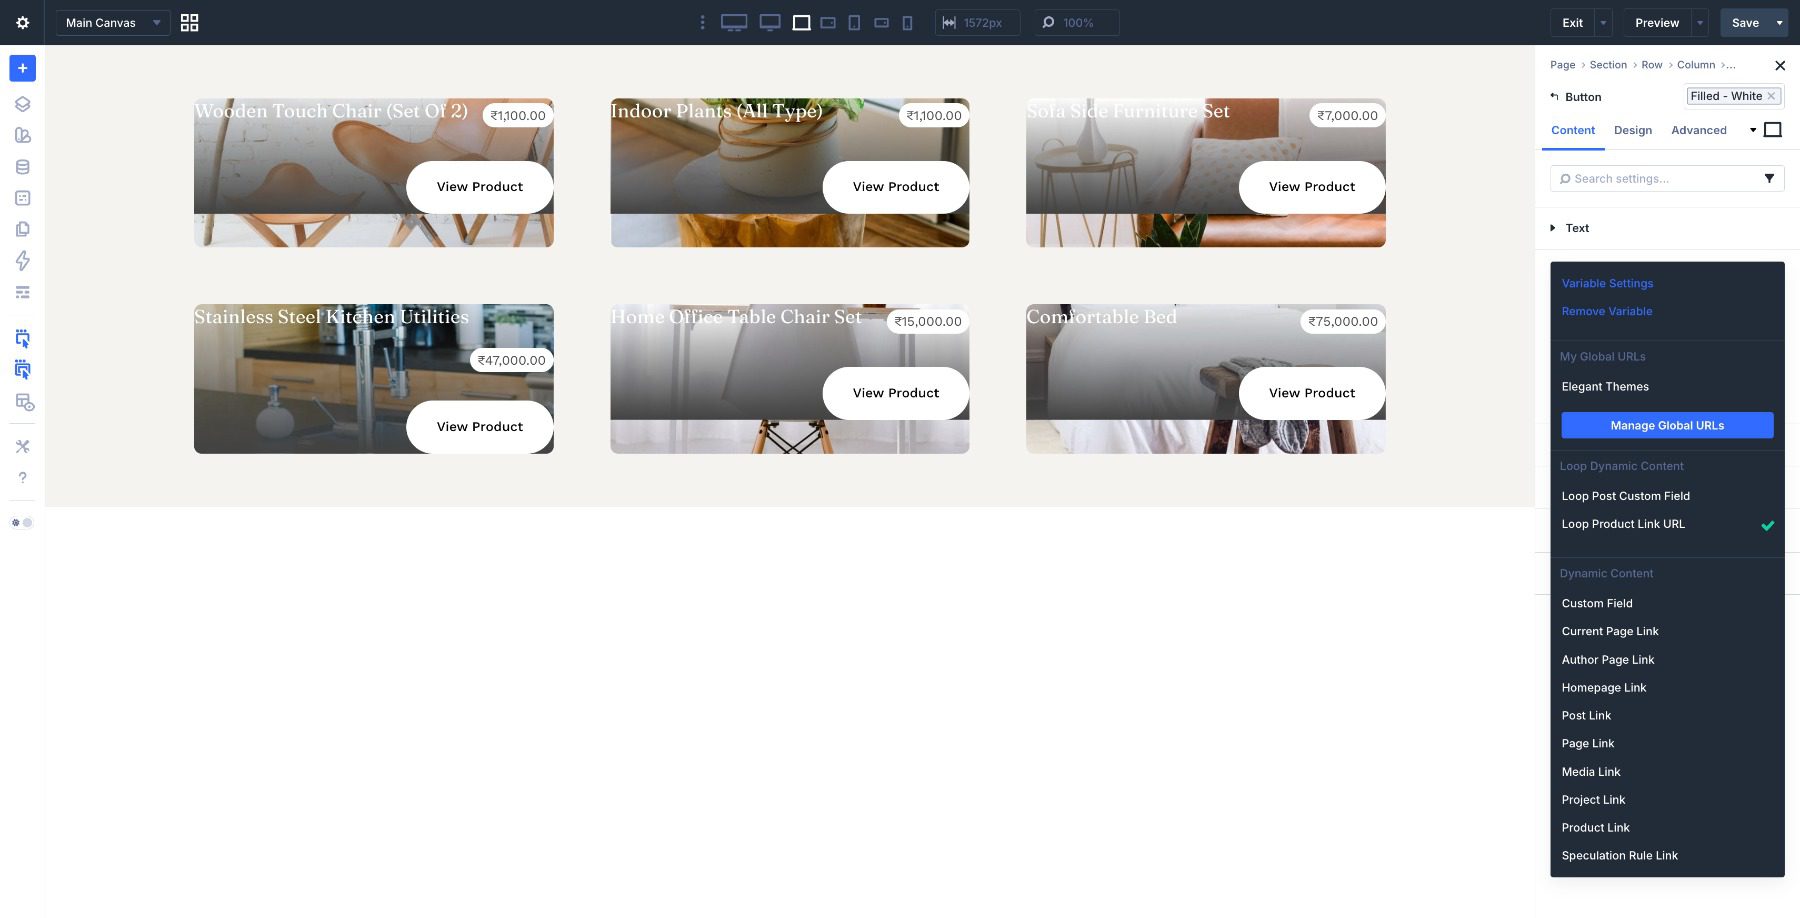This screenshot has height=918, width=1800.
Task: Toggle the dark mode switch at bottom left
Action: [21, 522]
